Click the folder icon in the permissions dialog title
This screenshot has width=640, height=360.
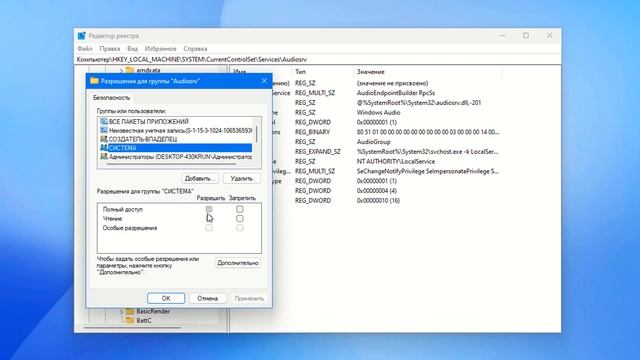pyautogui.click(x=95, y=81)
